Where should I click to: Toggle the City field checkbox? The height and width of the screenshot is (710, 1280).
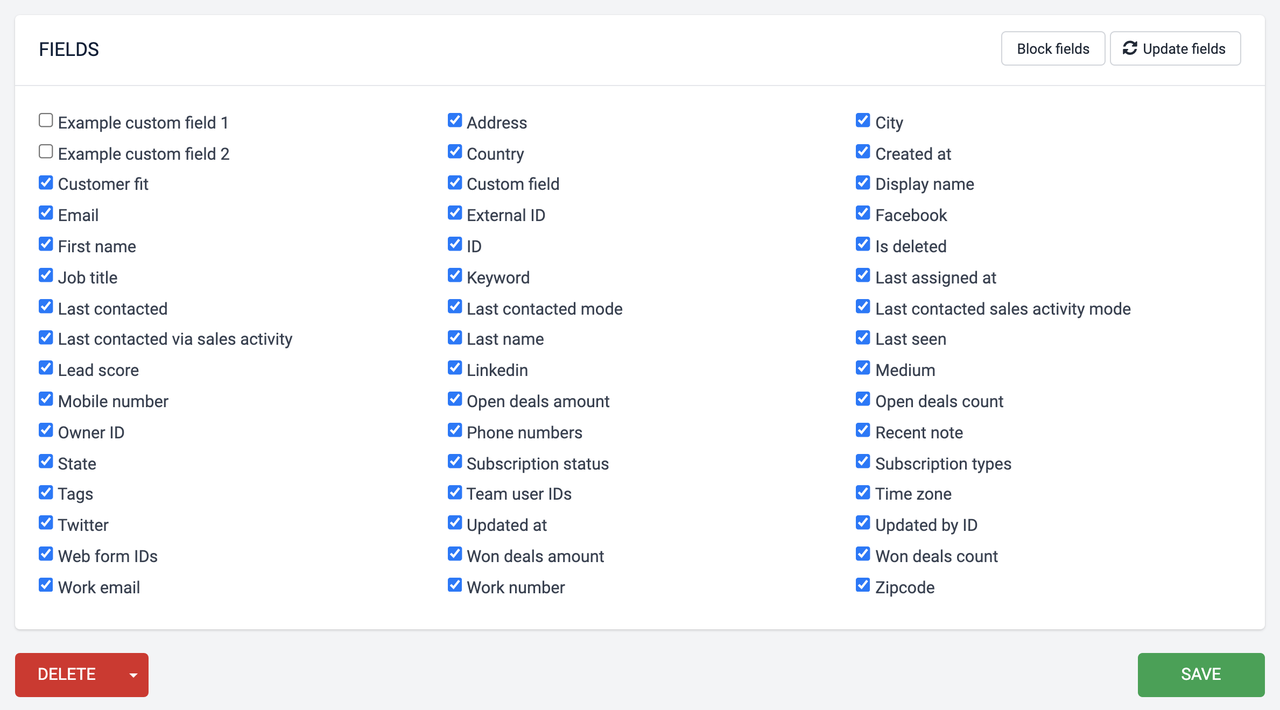[863, 121]
